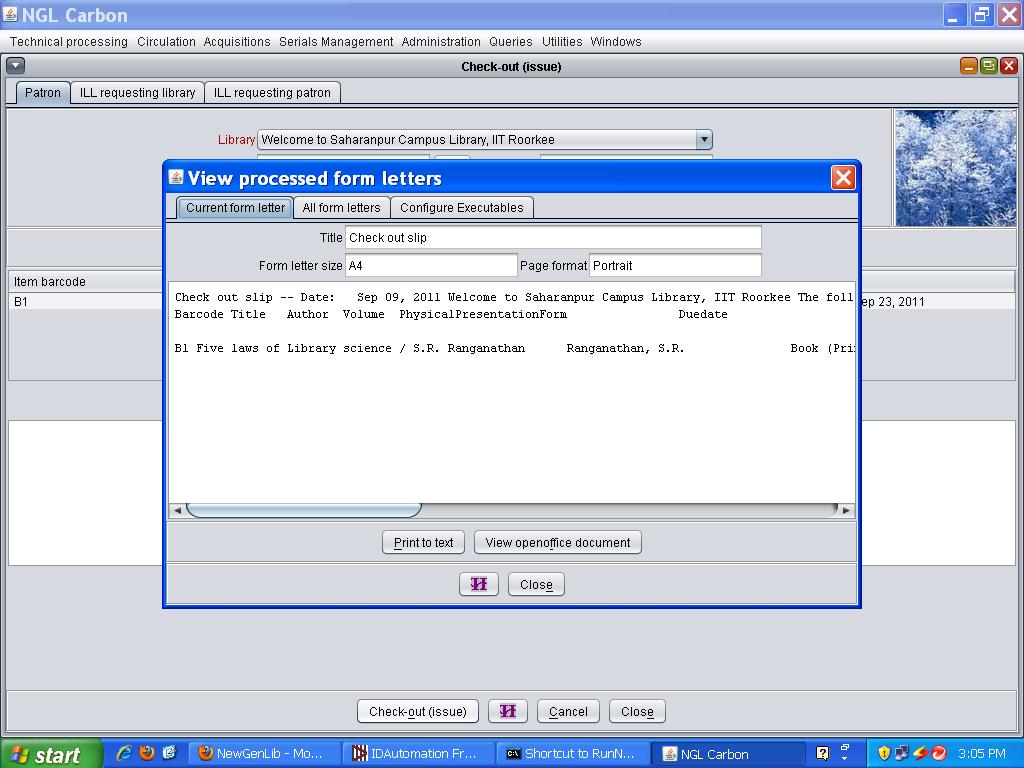Click the help icon beside Check-out button
This screenshot has width=1024, height=768.
(x=507, y=711)
